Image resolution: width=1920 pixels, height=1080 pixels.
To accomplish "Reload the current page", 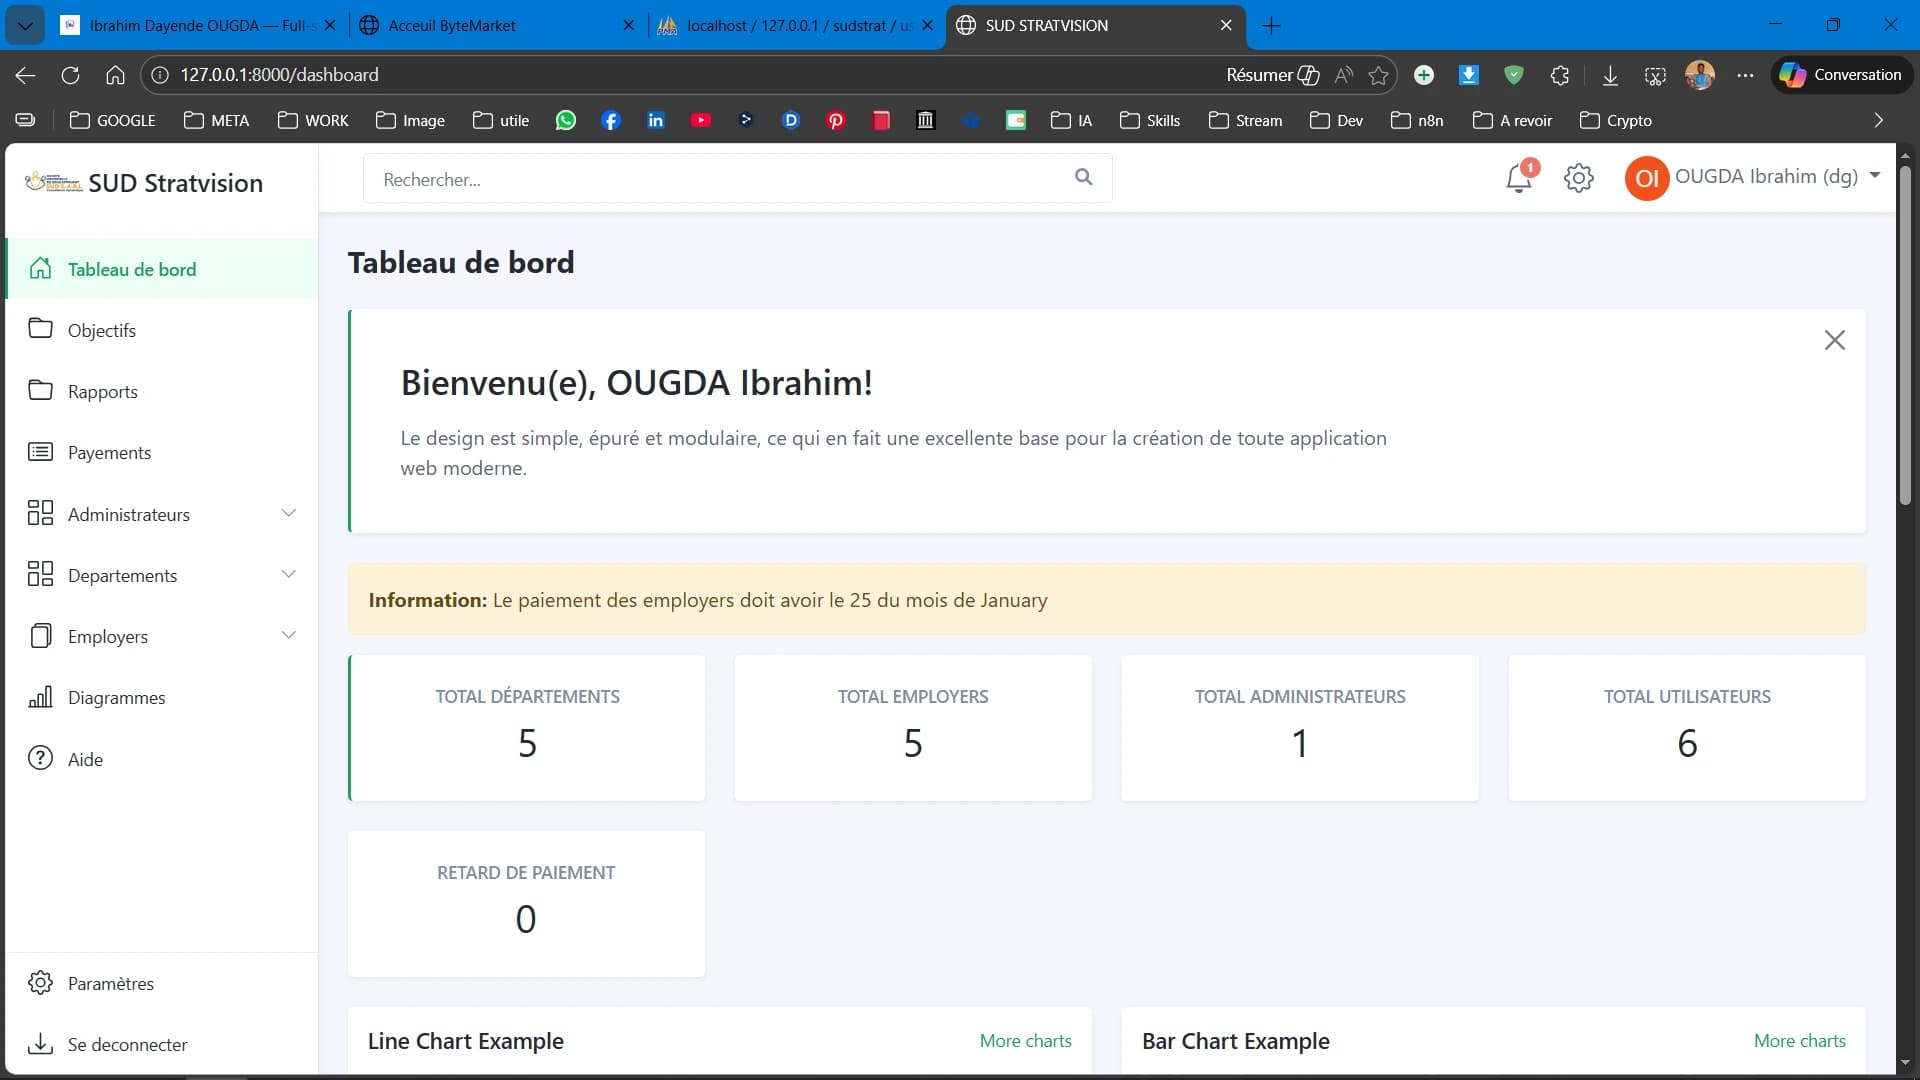I will pyautogui.click(x=70, y=75).
